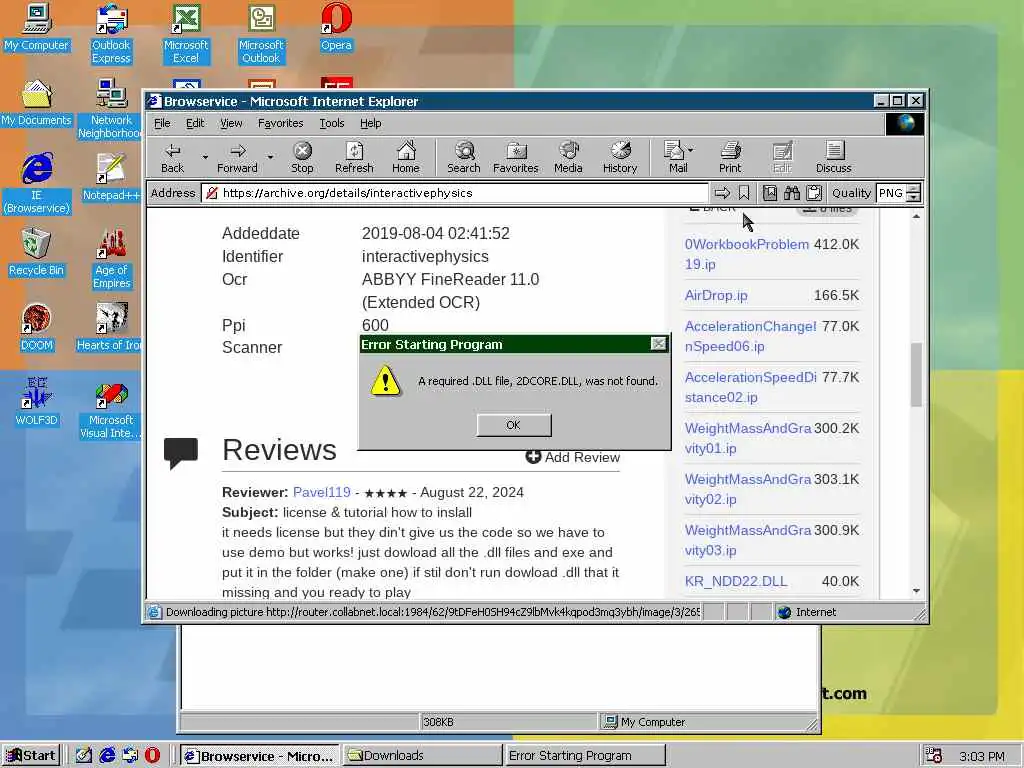Download the AirDrop.ip file link
1024x768 pixels.
(716, 295)
